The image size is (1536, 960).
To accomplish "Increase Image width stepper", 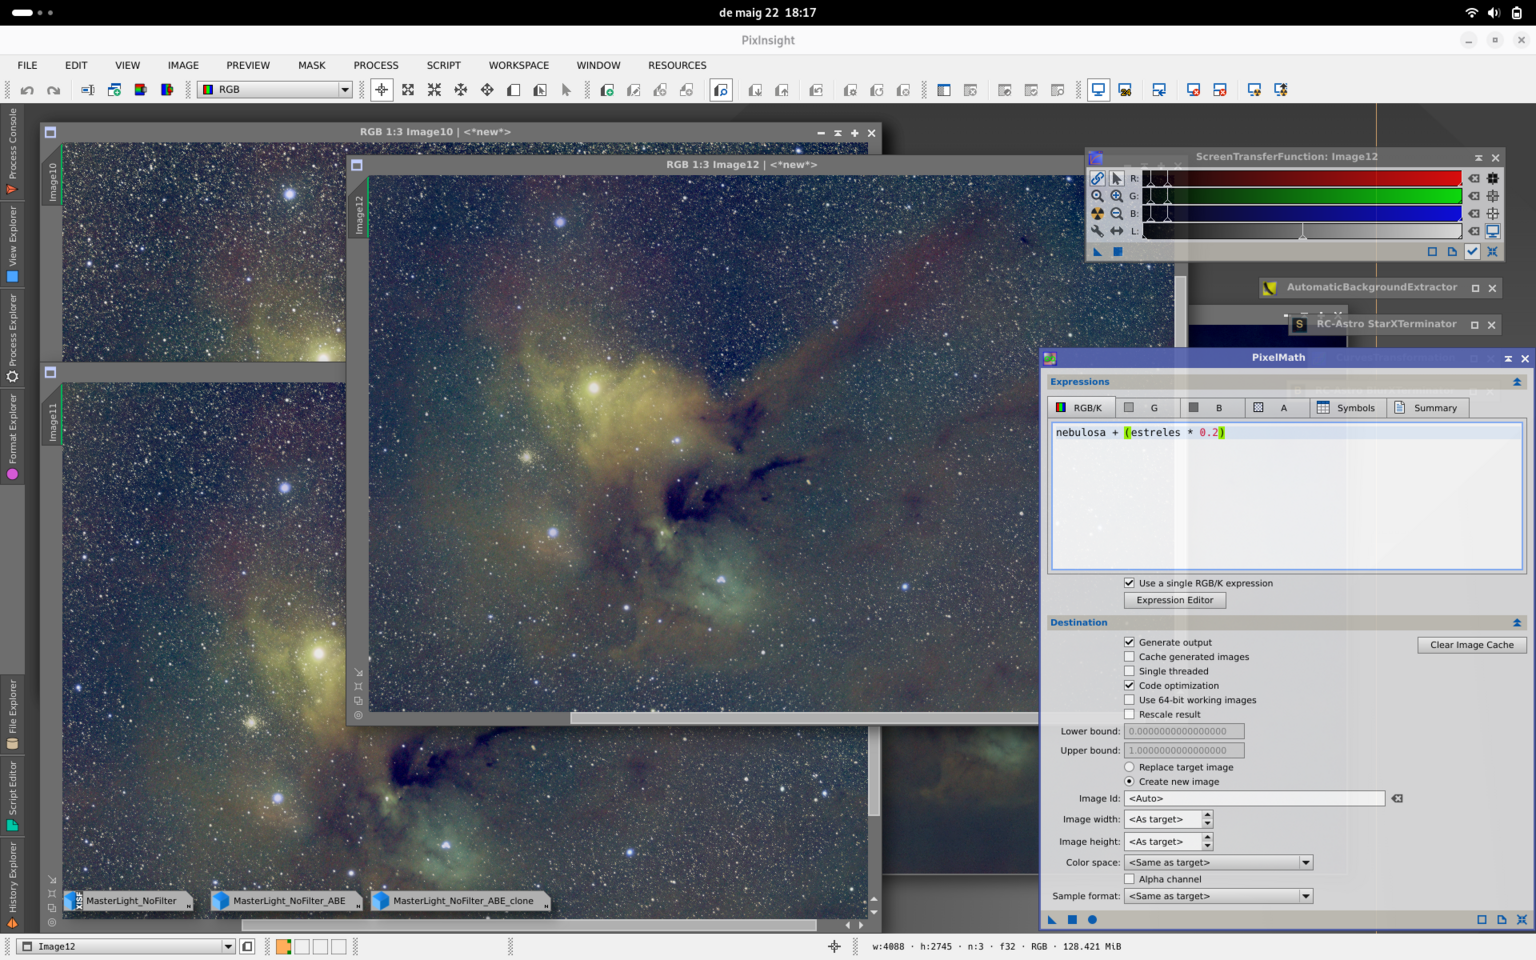I will 1207,815.
